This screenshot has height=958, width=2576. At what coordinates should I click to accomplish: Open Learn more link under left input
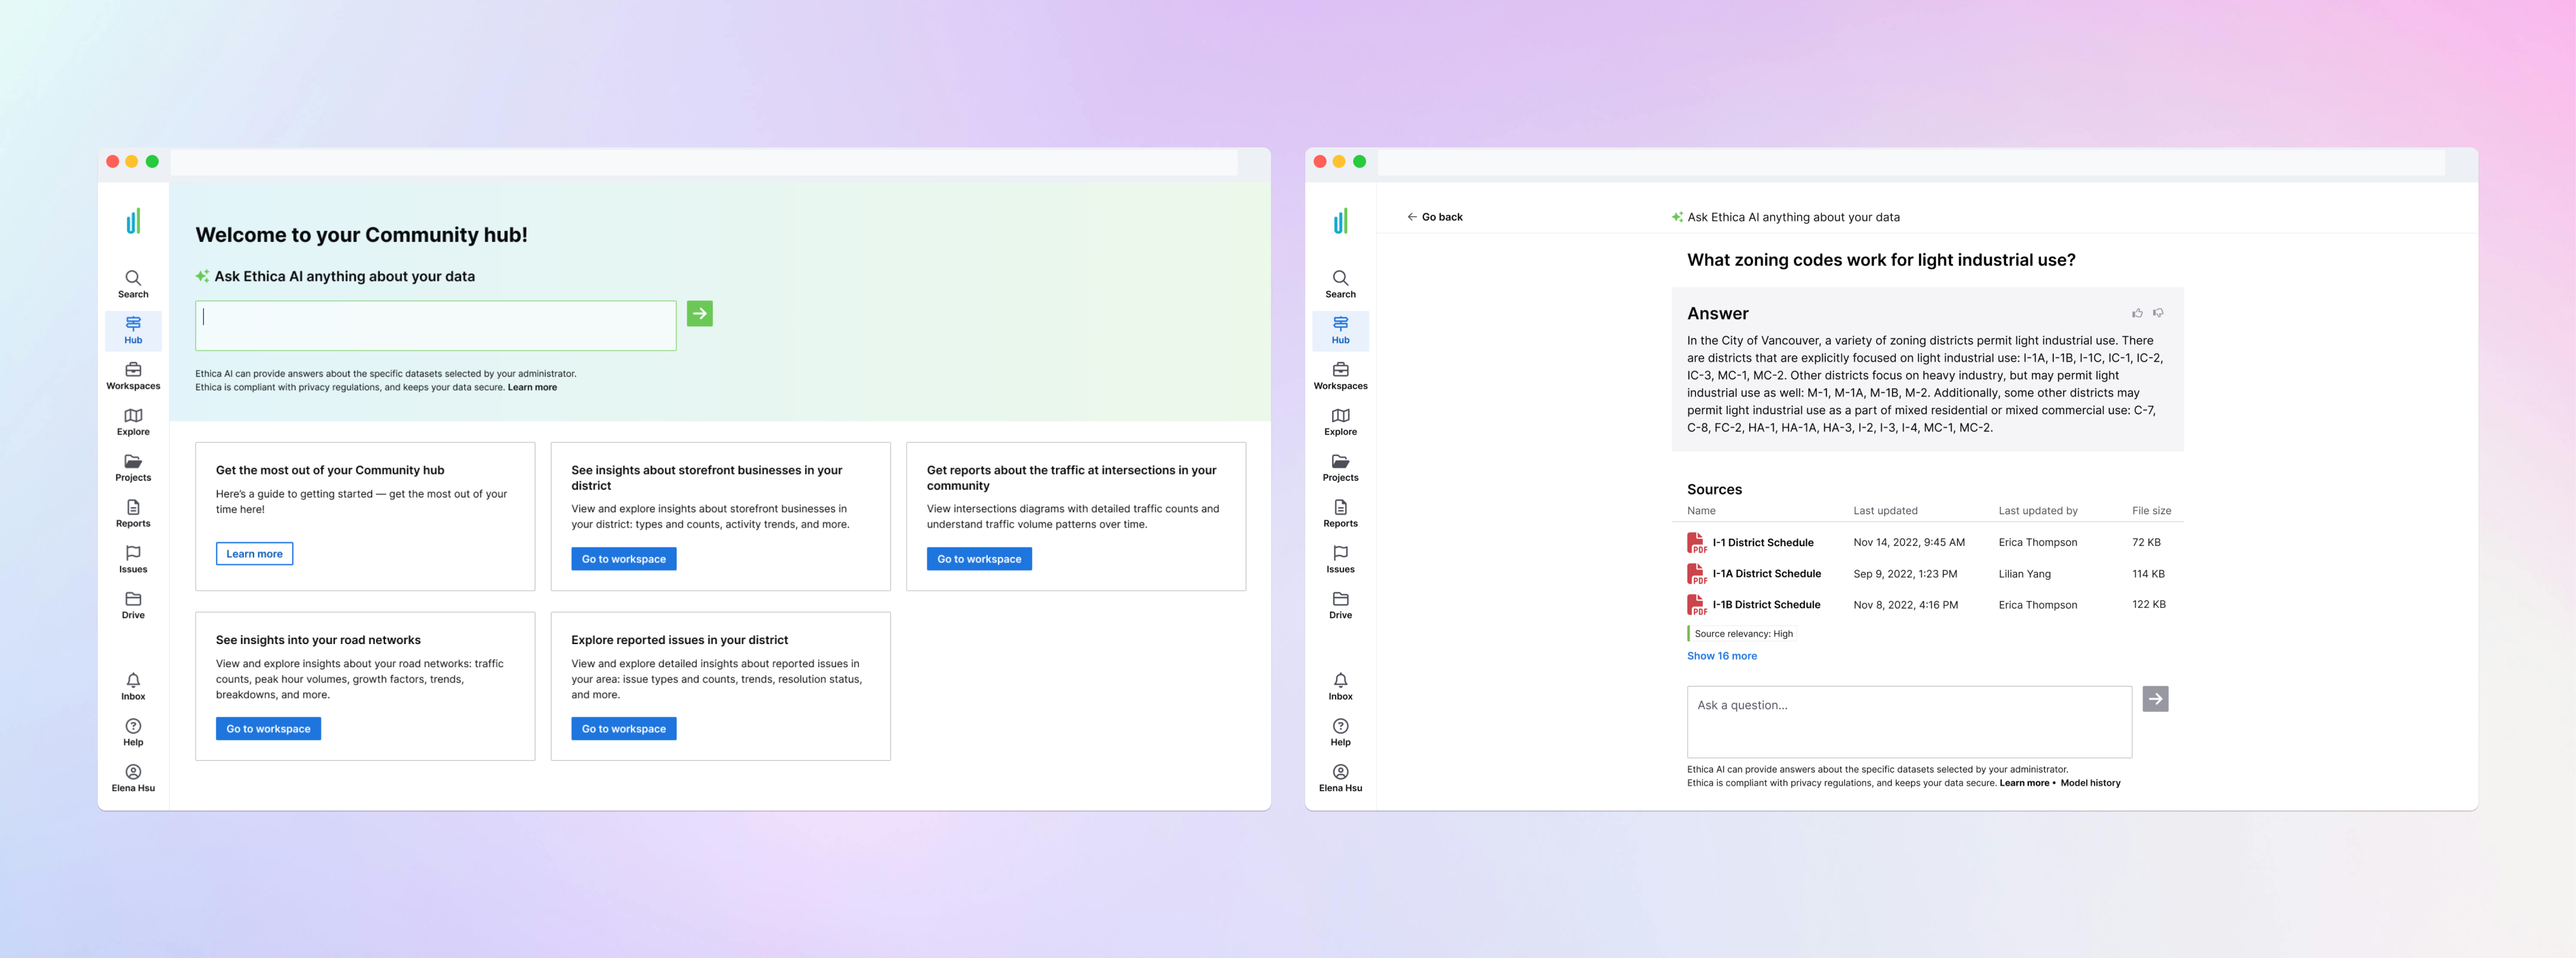[x=532, y=387]
